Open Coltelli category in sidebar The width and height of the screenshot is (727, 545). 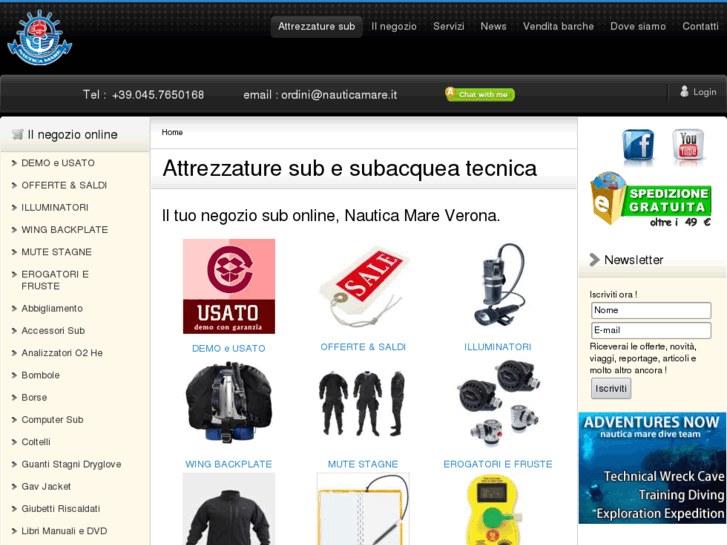tap(36, 442)
